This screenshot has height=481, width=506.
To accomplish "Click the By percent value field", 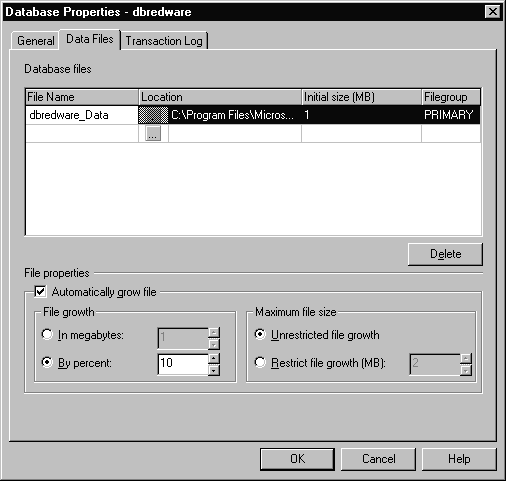I will tap(183, 364).
